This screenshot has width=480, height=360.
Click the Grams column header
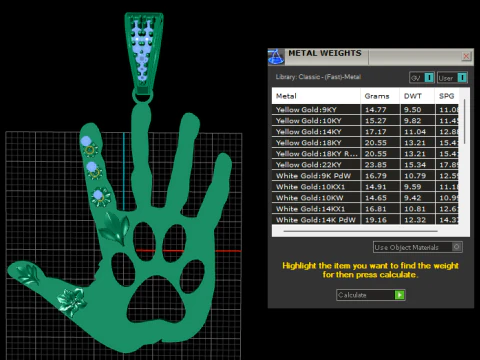pos(380,96)
